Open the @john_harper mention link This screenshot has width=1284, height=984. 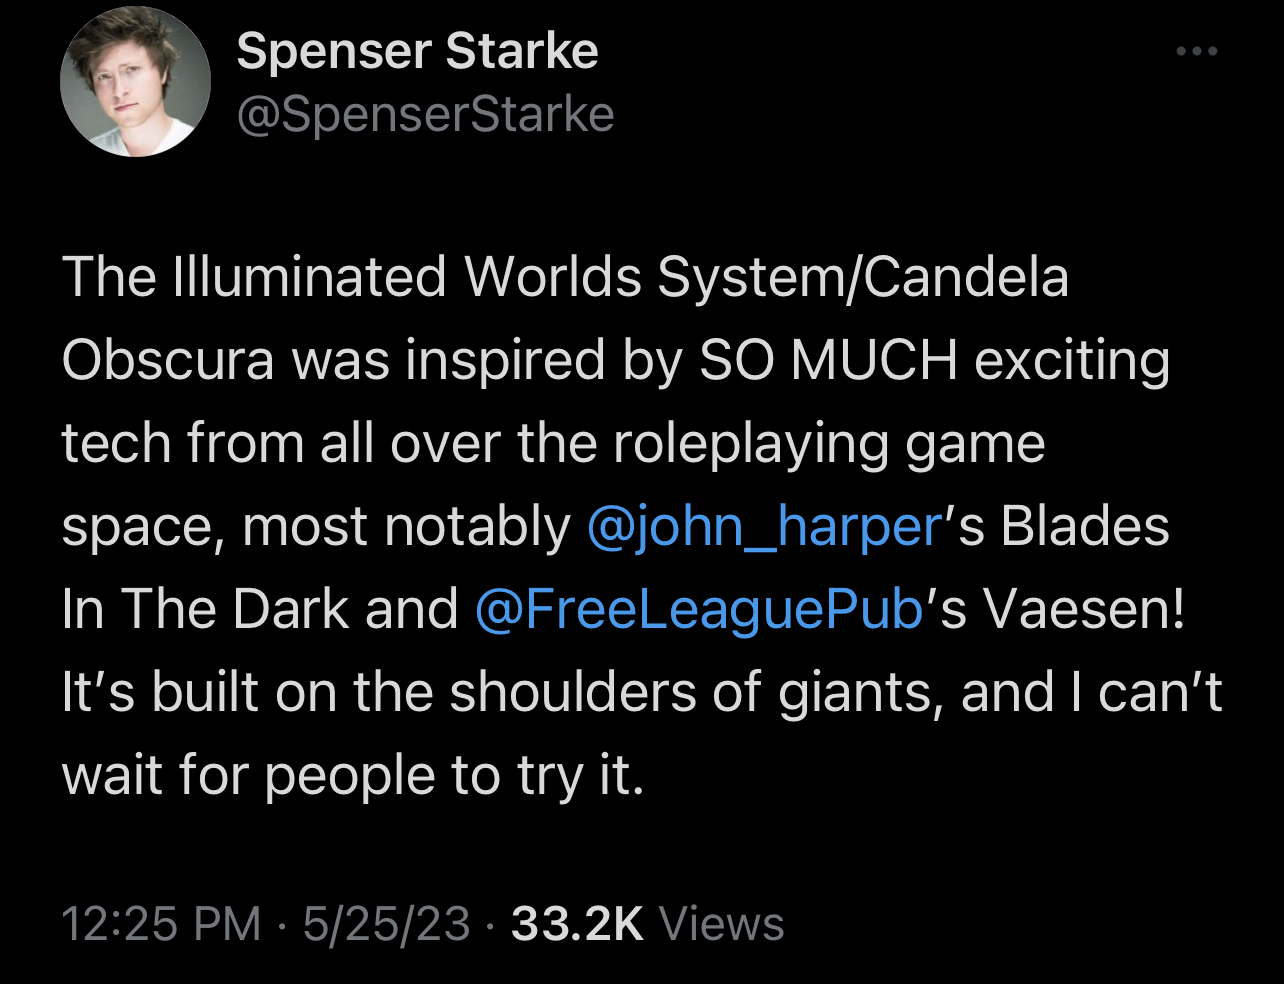tap(766, 526)
